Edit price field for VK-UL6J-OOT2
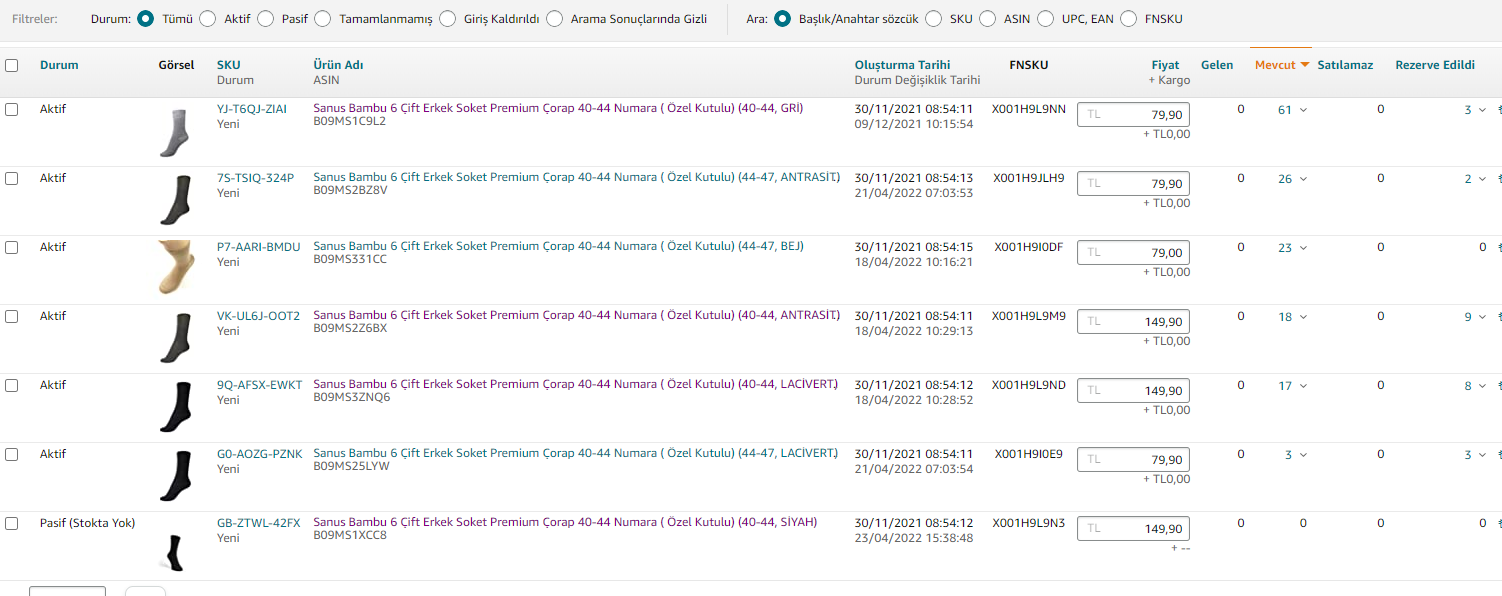Image resolution: width=1502 pixels, height=596 pixels. pos(1133,322)
